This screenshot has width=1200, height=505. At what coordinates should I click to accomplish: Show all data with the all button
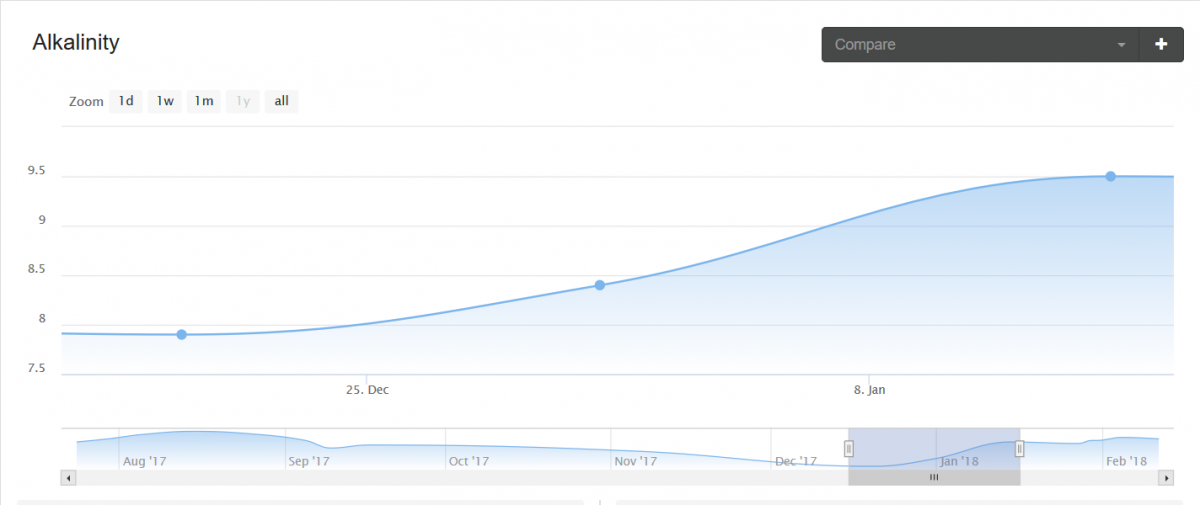[282, 101]
